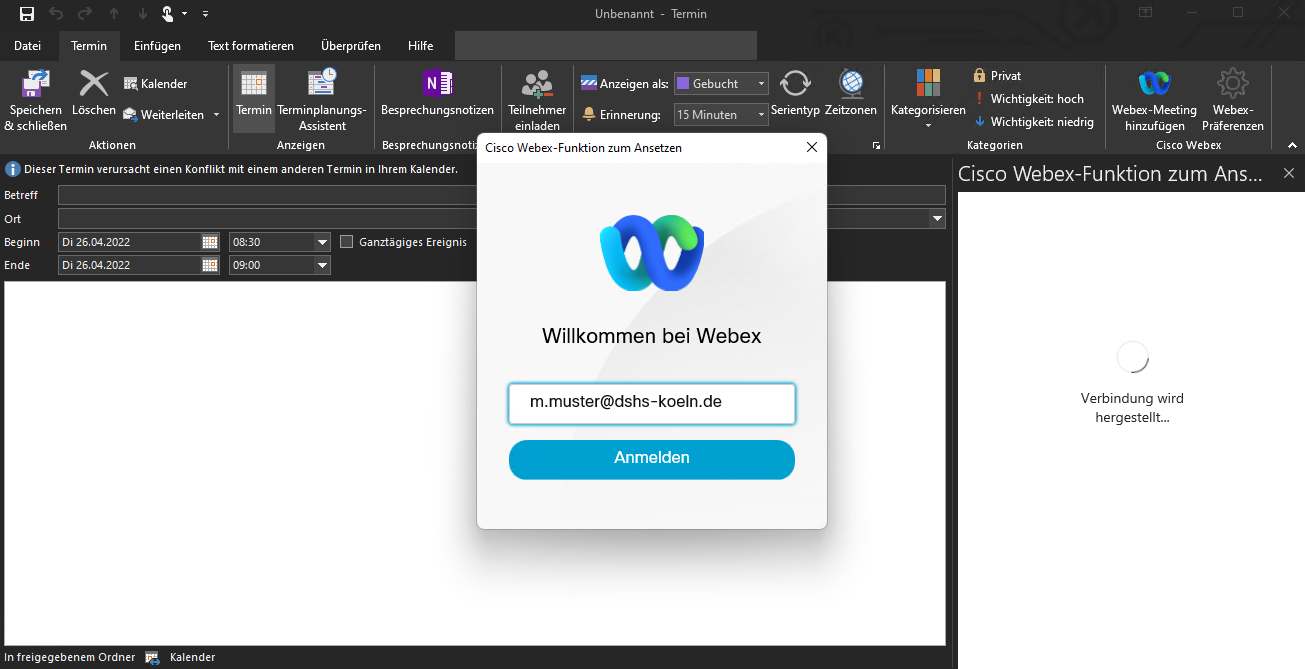This screenshot has width=1305, height=669.
Task: Click the next item down arrow
Action: point(142,14)
